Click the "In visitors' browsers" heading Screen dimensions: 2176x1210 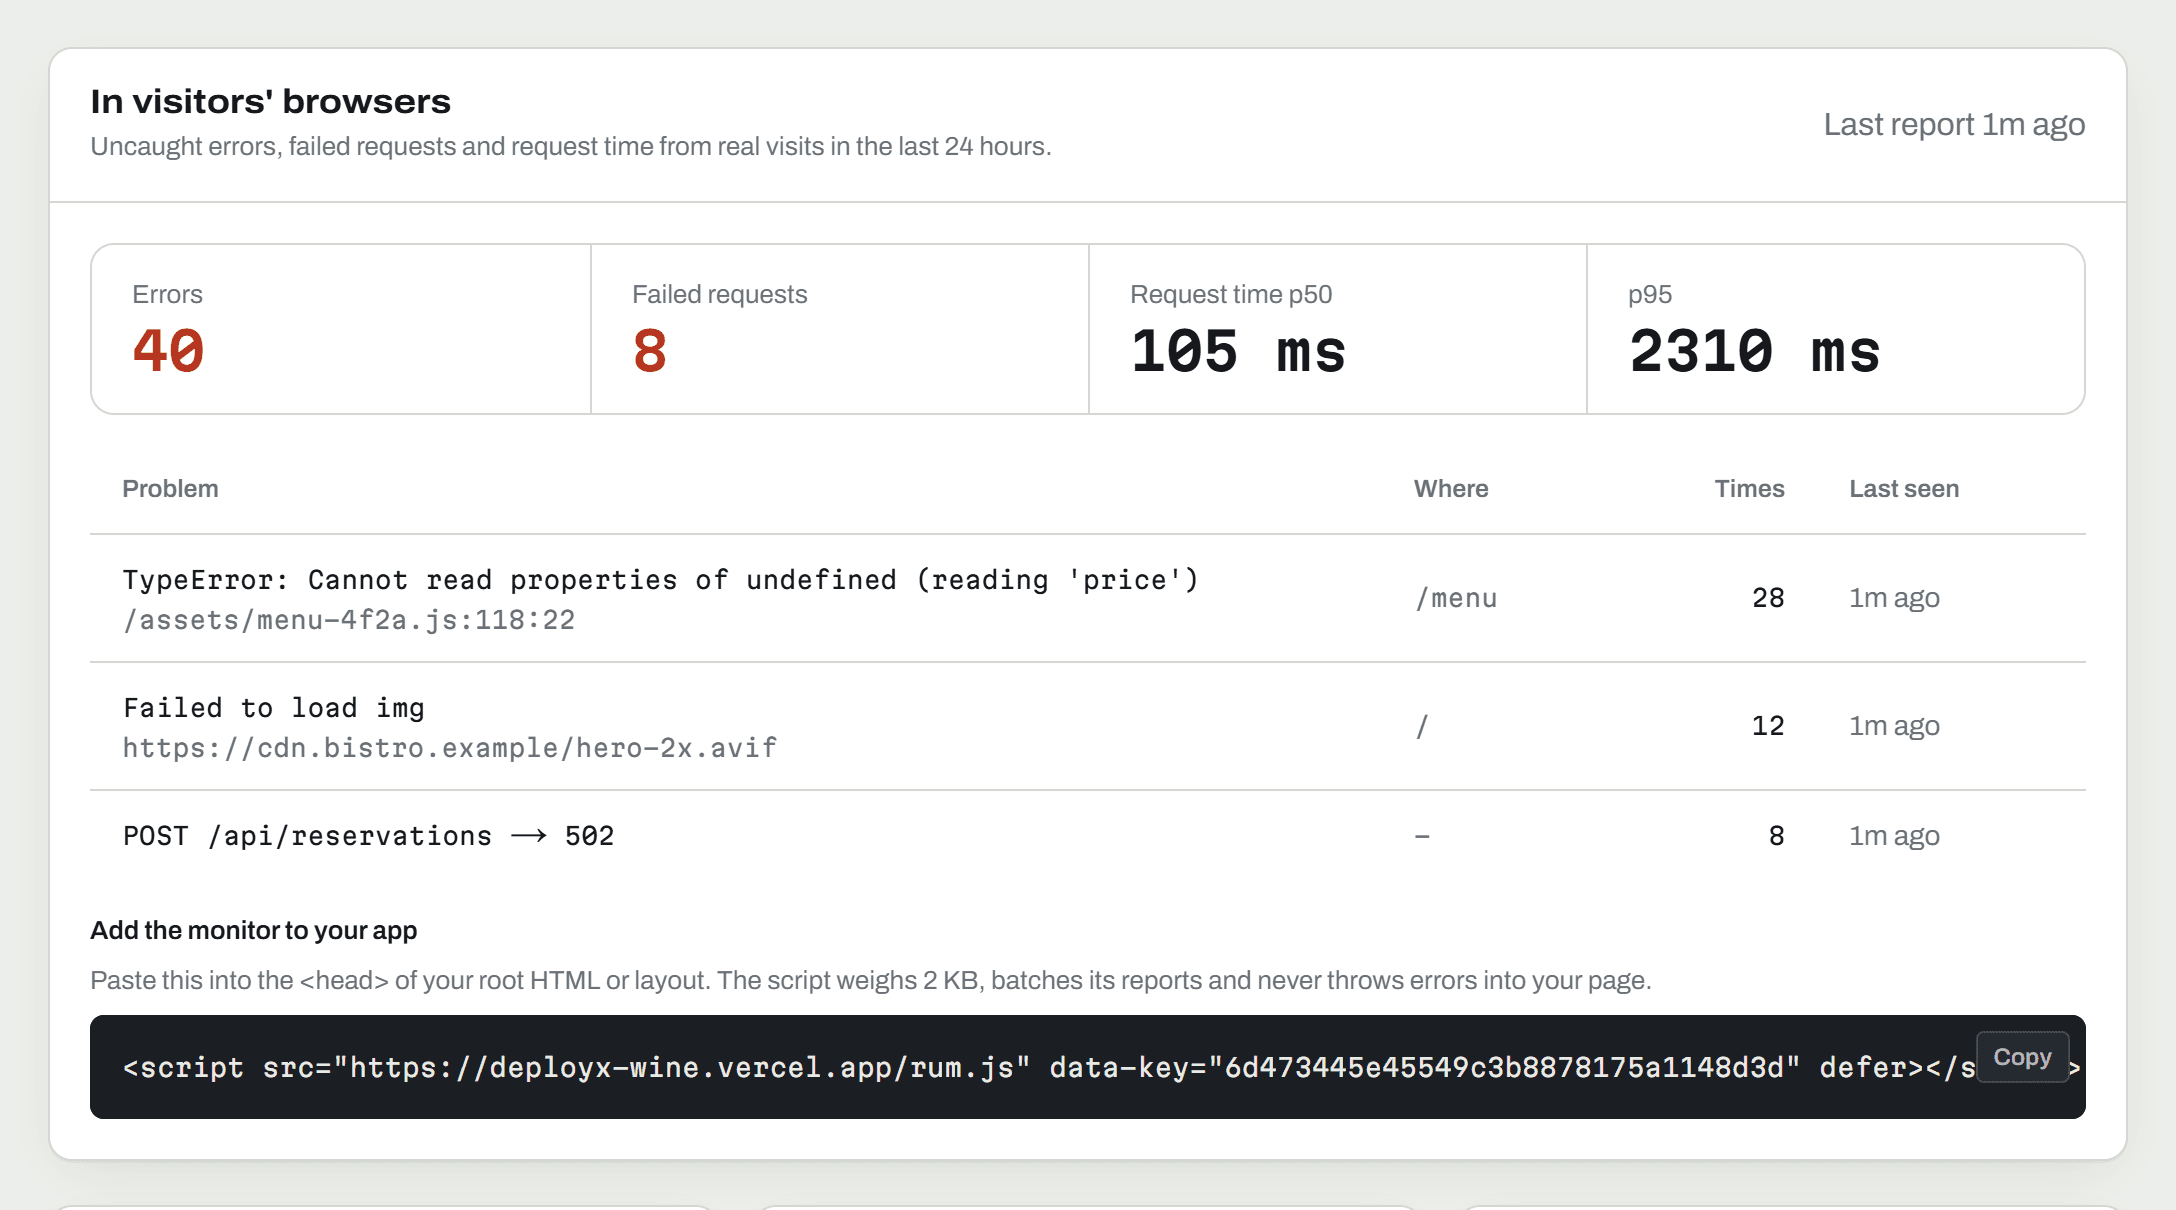tap(270, 102)
